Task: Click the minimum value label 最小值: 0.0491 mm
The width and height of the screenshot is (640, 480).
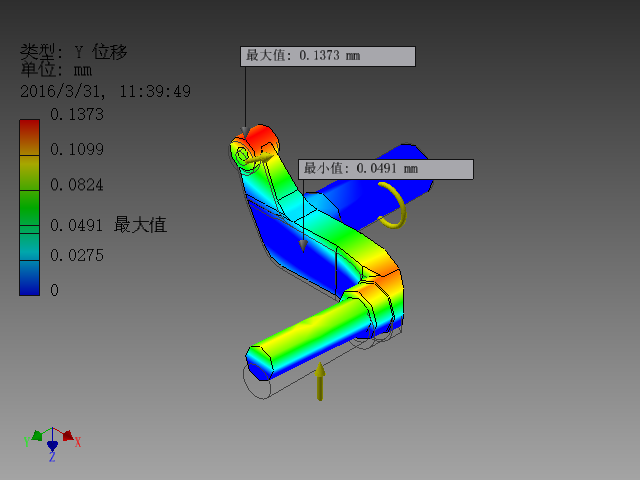Action: (x=386, y=169)
